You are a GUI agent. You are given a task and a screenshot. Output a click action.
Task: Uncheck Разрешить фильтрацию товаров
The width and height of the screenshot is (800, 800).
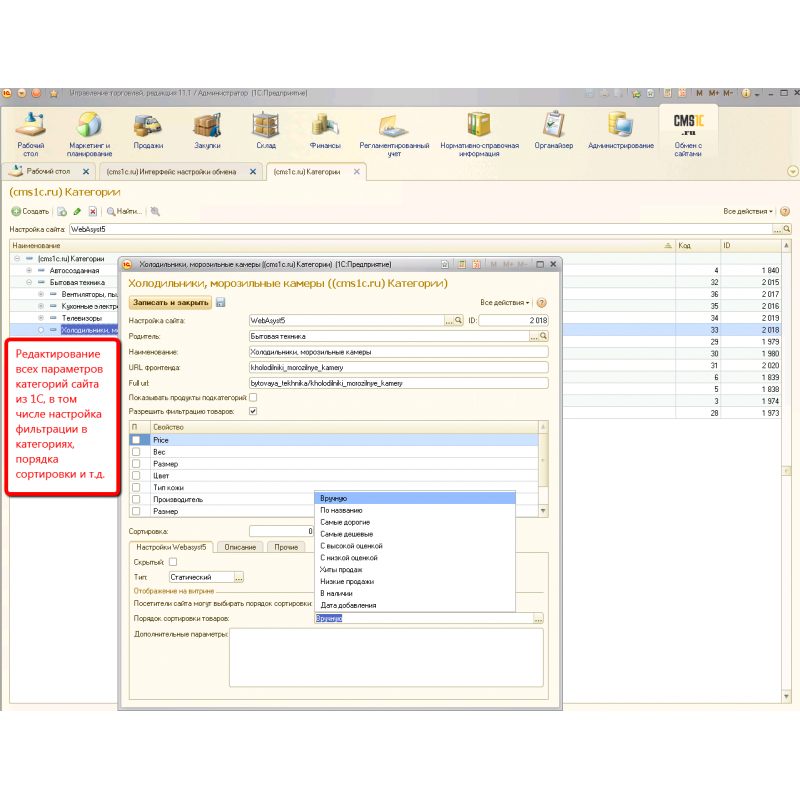point(253,410)
